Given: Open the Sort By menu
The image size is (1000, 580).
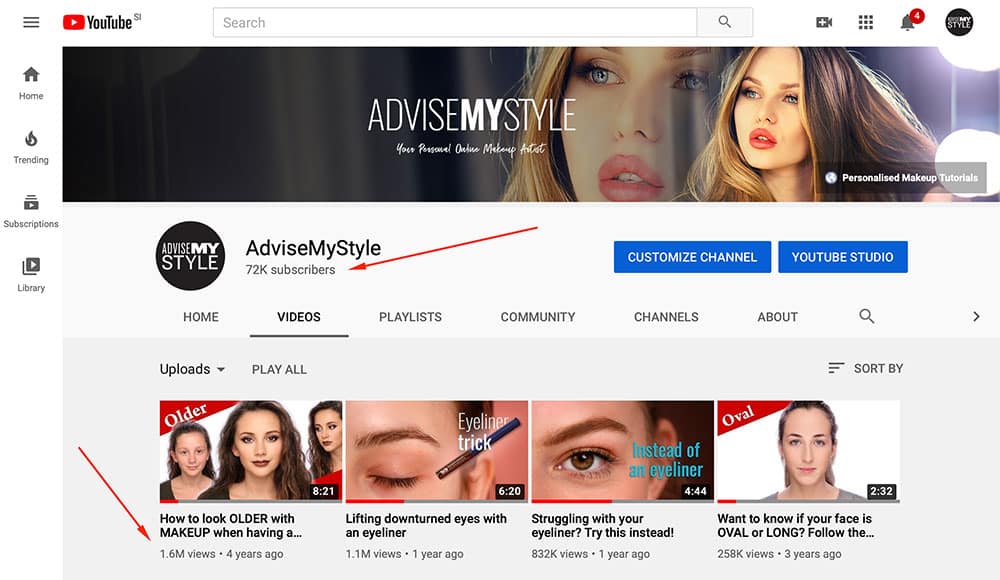Looking at the screenshot, I should pos(865,368).
